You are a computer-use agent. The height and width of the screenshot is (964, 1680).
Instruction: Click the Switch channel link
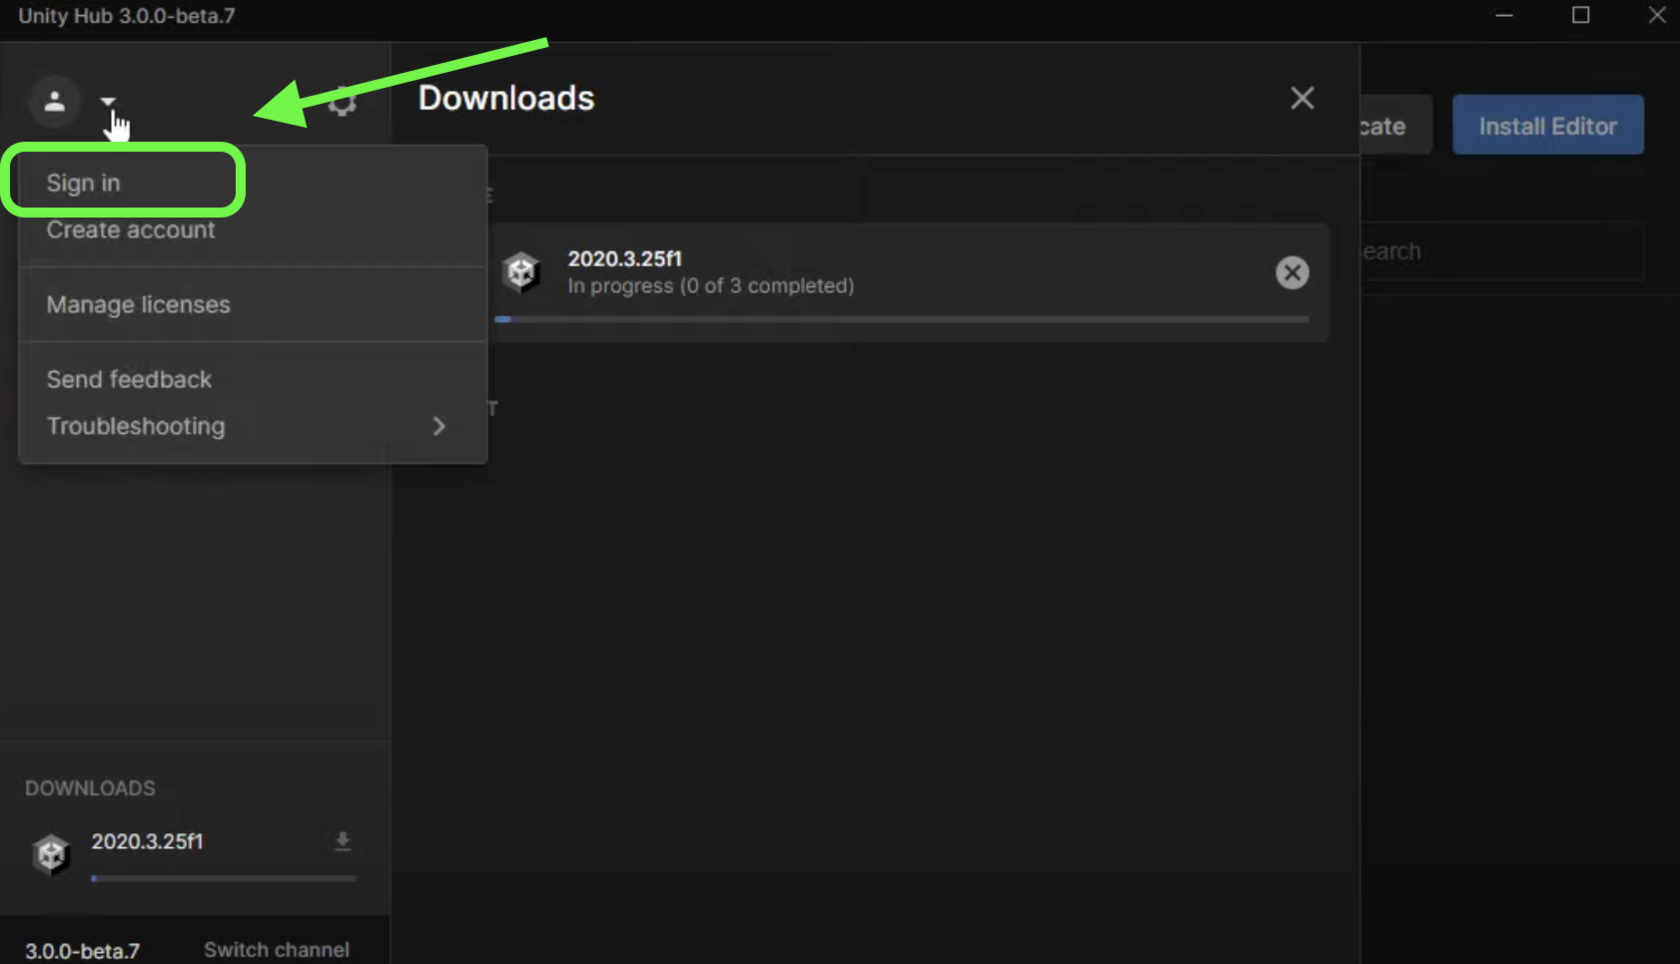tap(277, 950)
